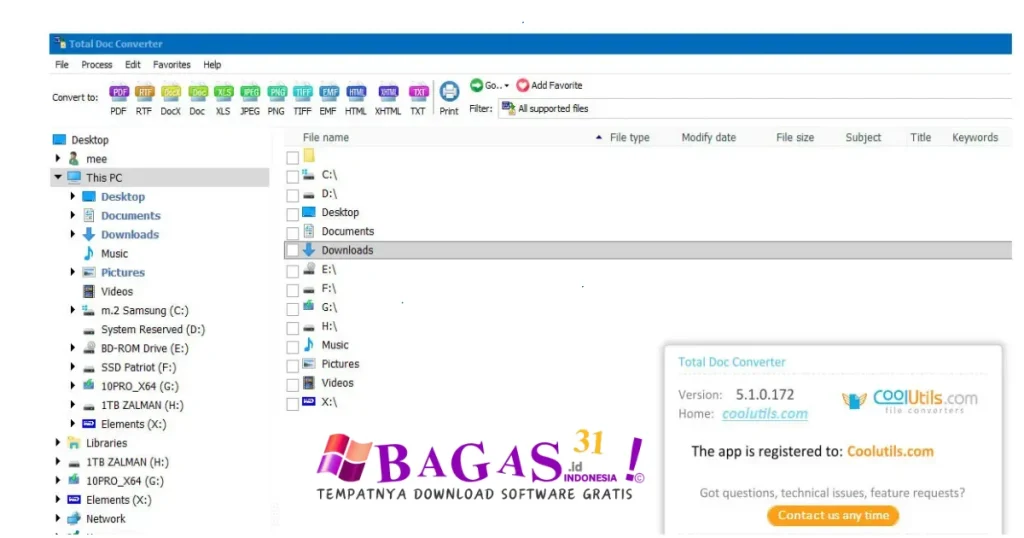
Task: Select the RTF conversion icon
Action: 144,93
